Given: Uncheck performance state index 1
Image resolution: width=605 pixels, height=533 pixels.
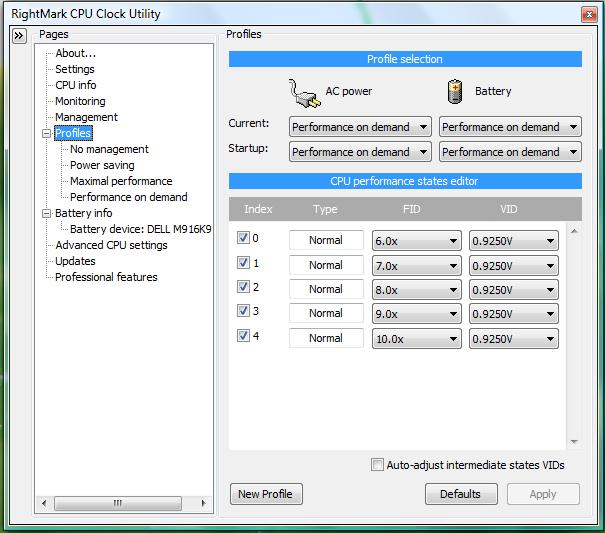Looking at the screenshot, I should click(243, 262).
